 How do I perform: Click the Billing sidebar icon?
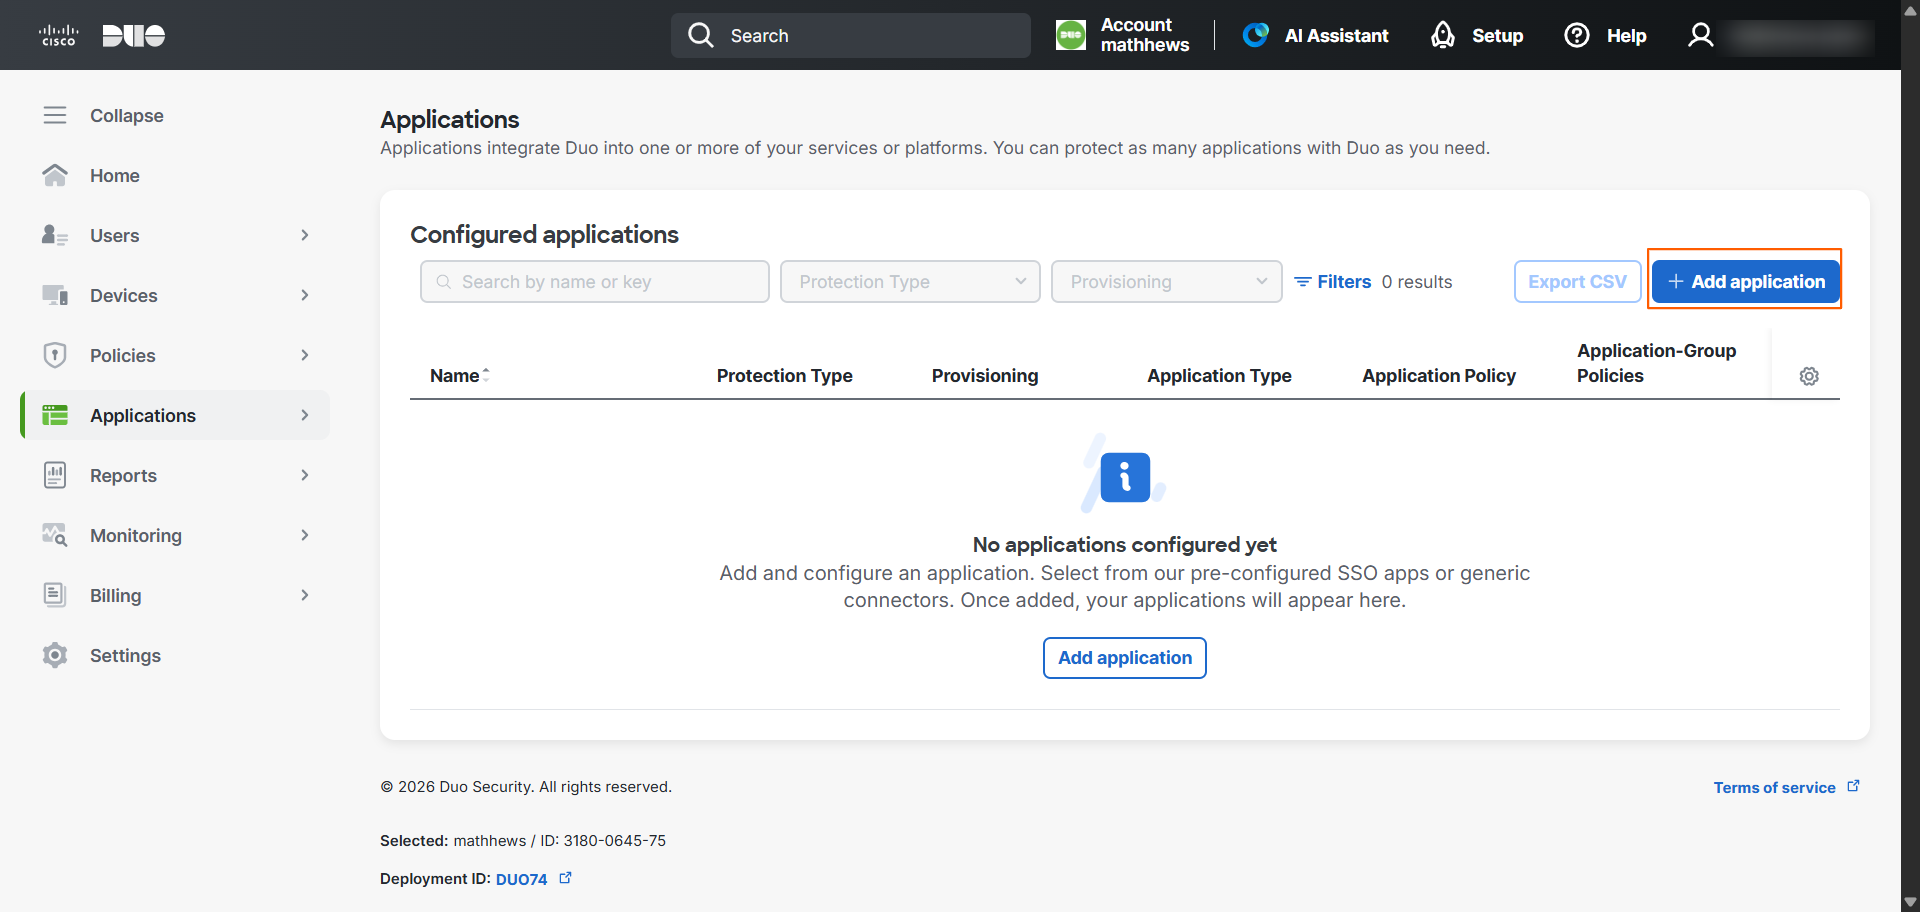(x=55, y=595)
